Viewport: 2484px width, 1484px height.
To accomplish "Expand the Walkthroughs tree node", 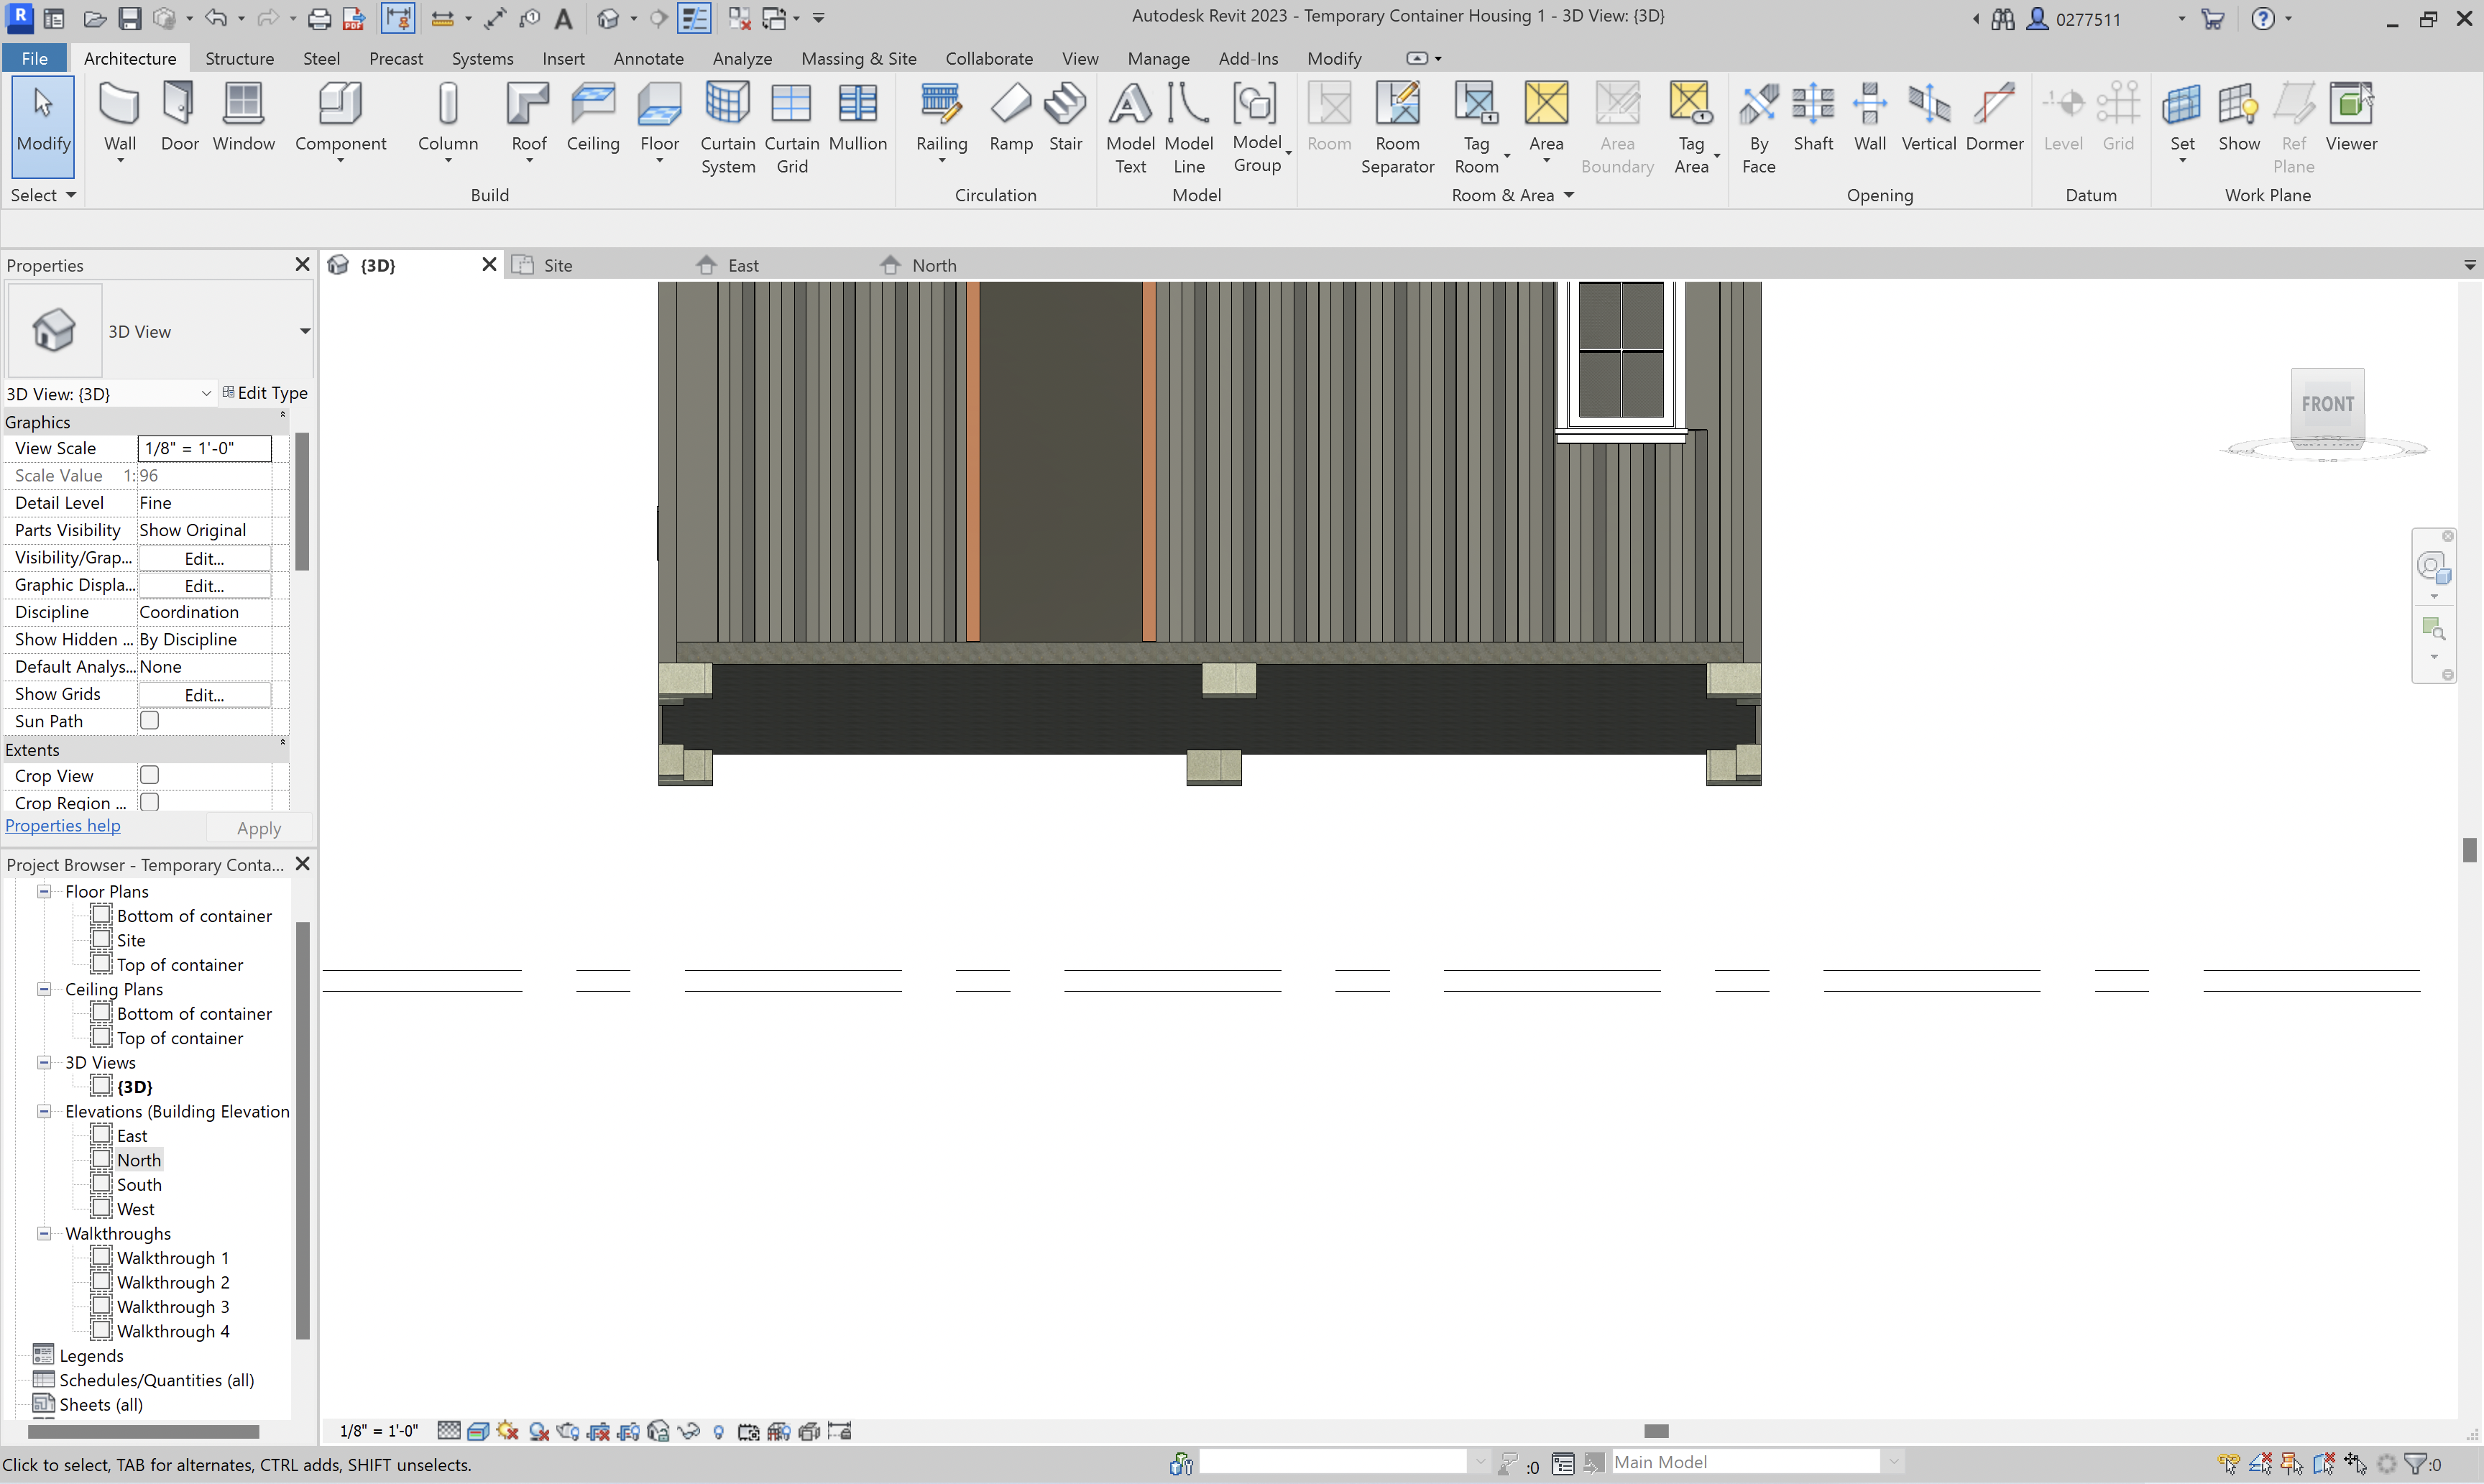I will click(44, 1233).
